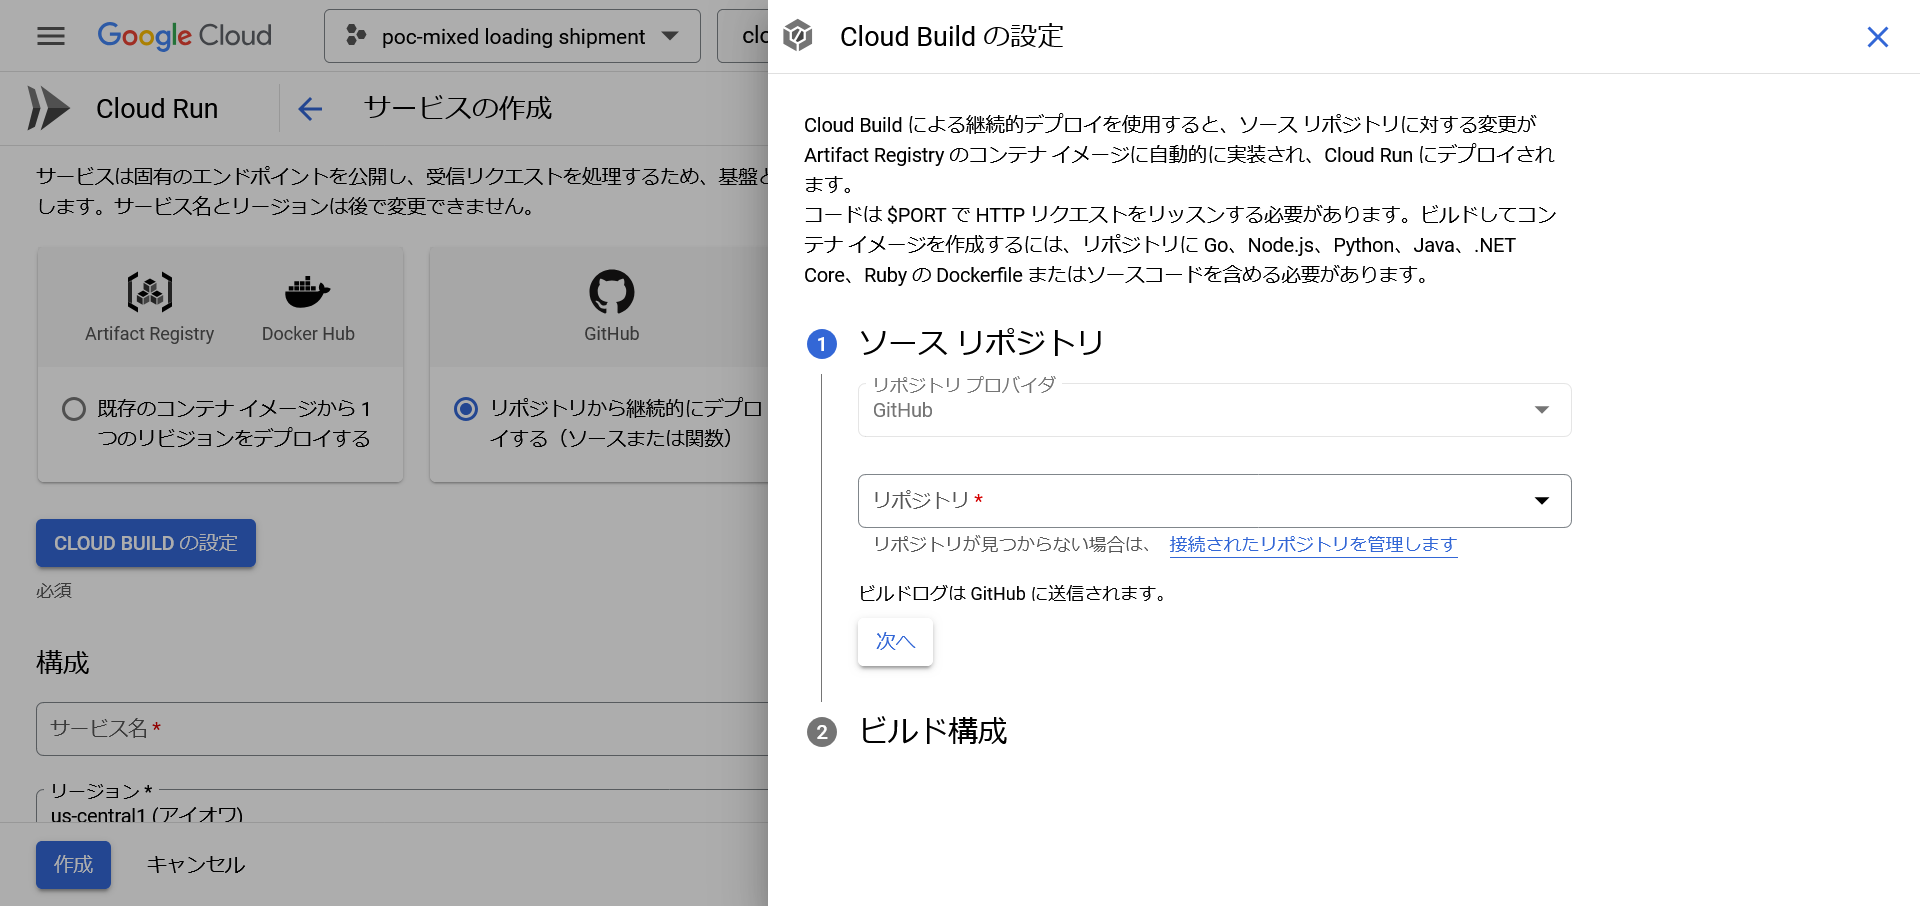Close the Cloud Build の設定 panel
This screenshot has height=906, width=1920.
click(x=1877, y=37)
